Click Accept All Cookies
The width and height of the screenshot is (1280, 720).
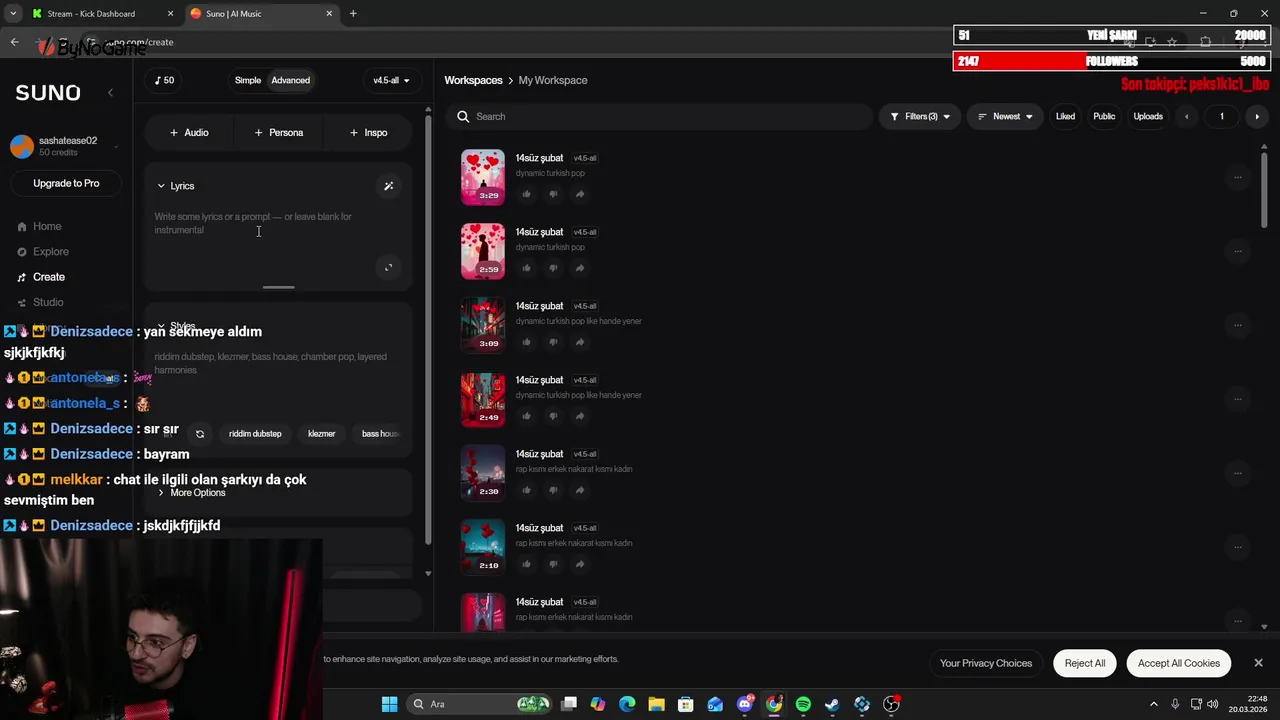click(1179, 663)
